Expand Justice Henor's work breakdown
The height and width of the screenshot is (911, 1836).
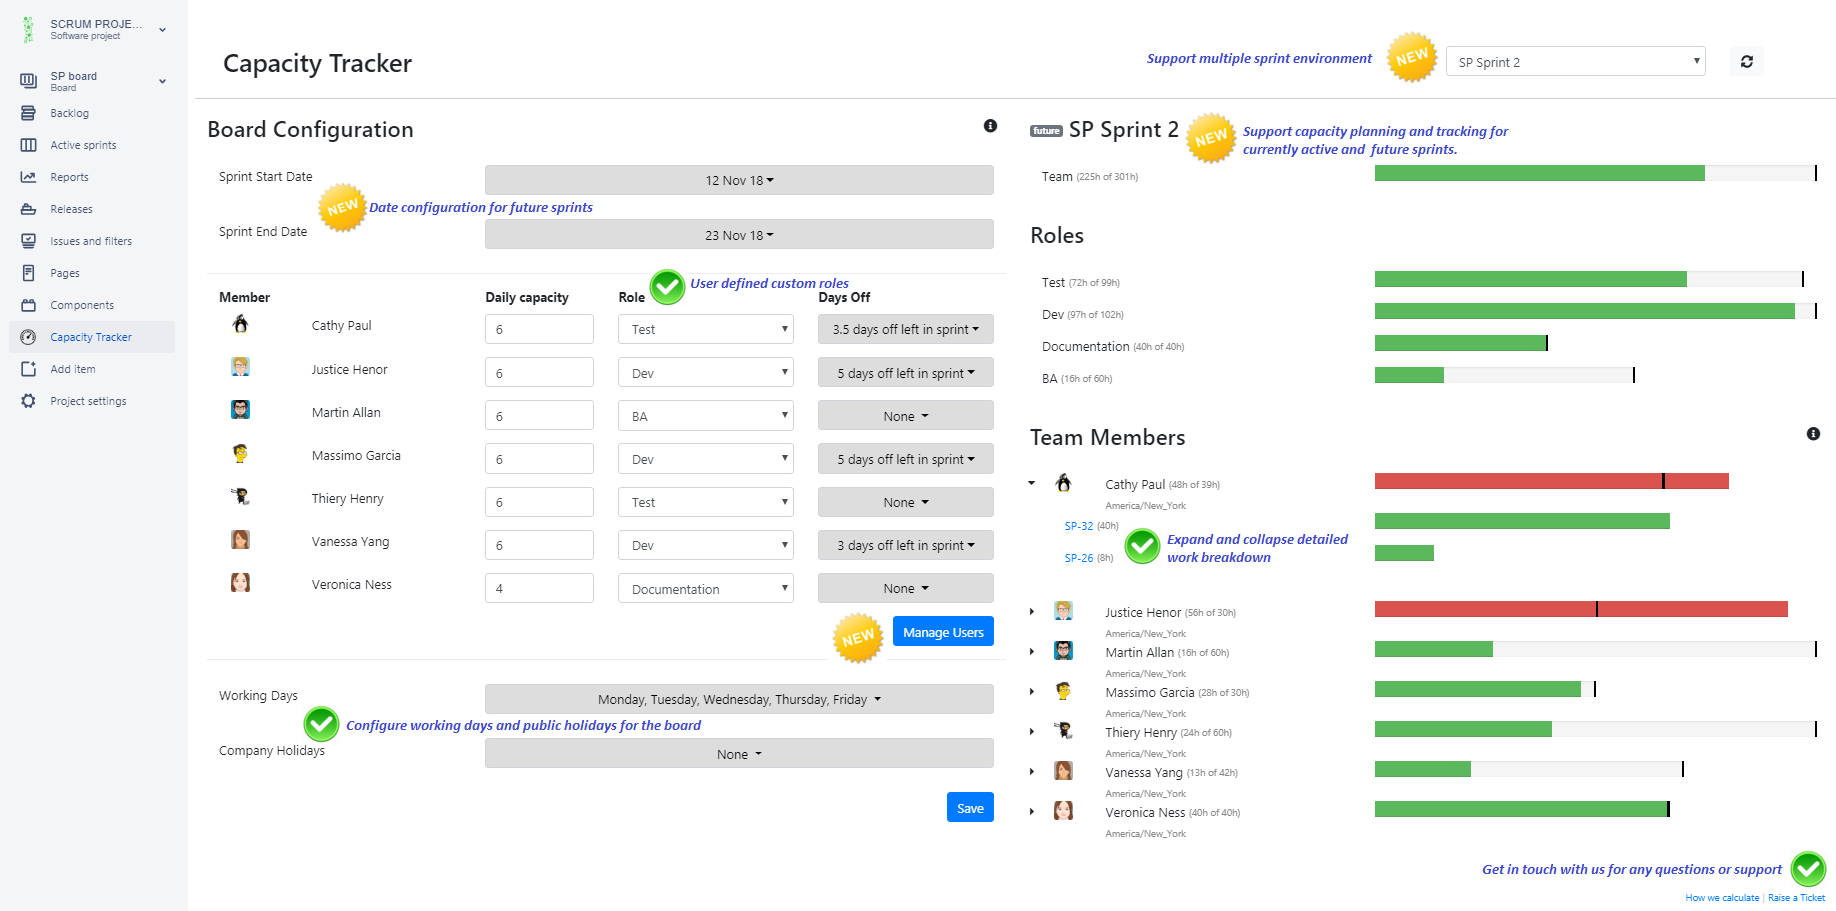[1032, 611]
